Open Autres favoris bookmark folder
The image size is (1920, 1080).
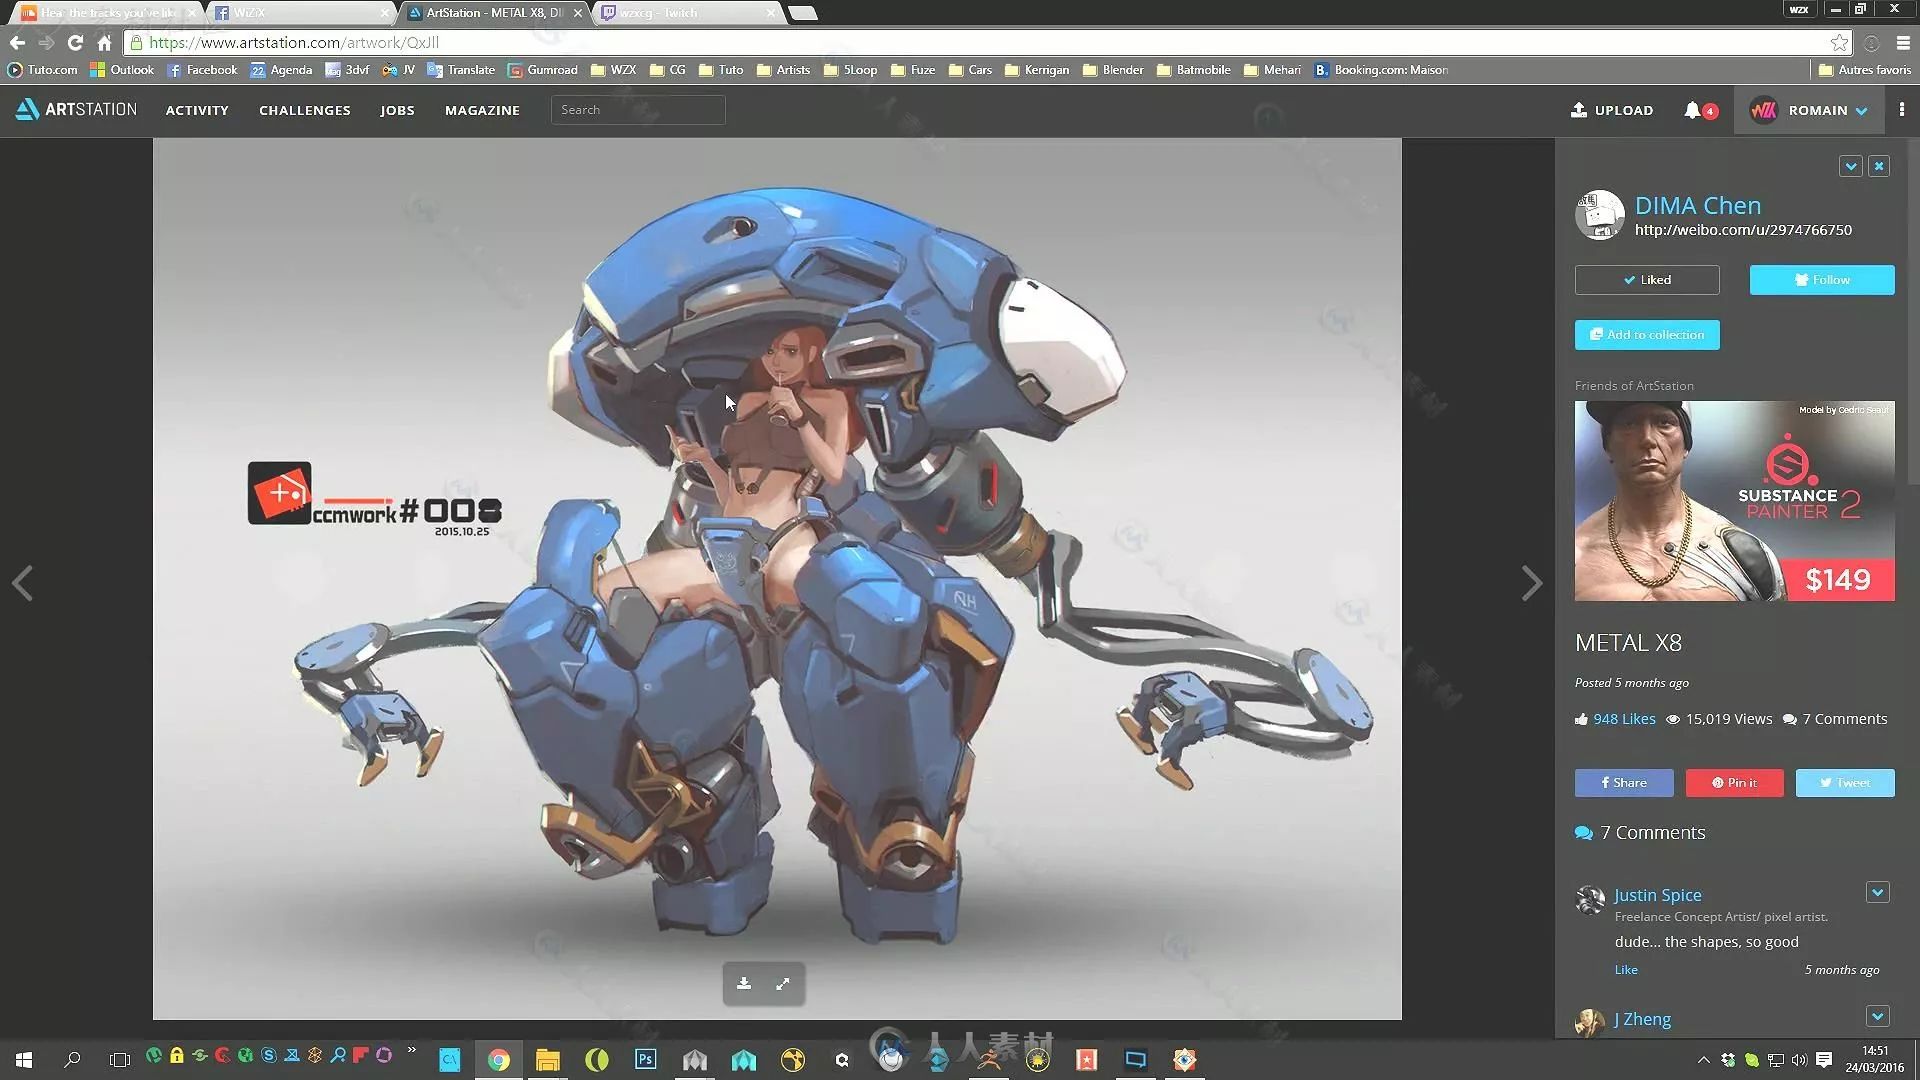pyautogui.click(x=1865, y=70)
